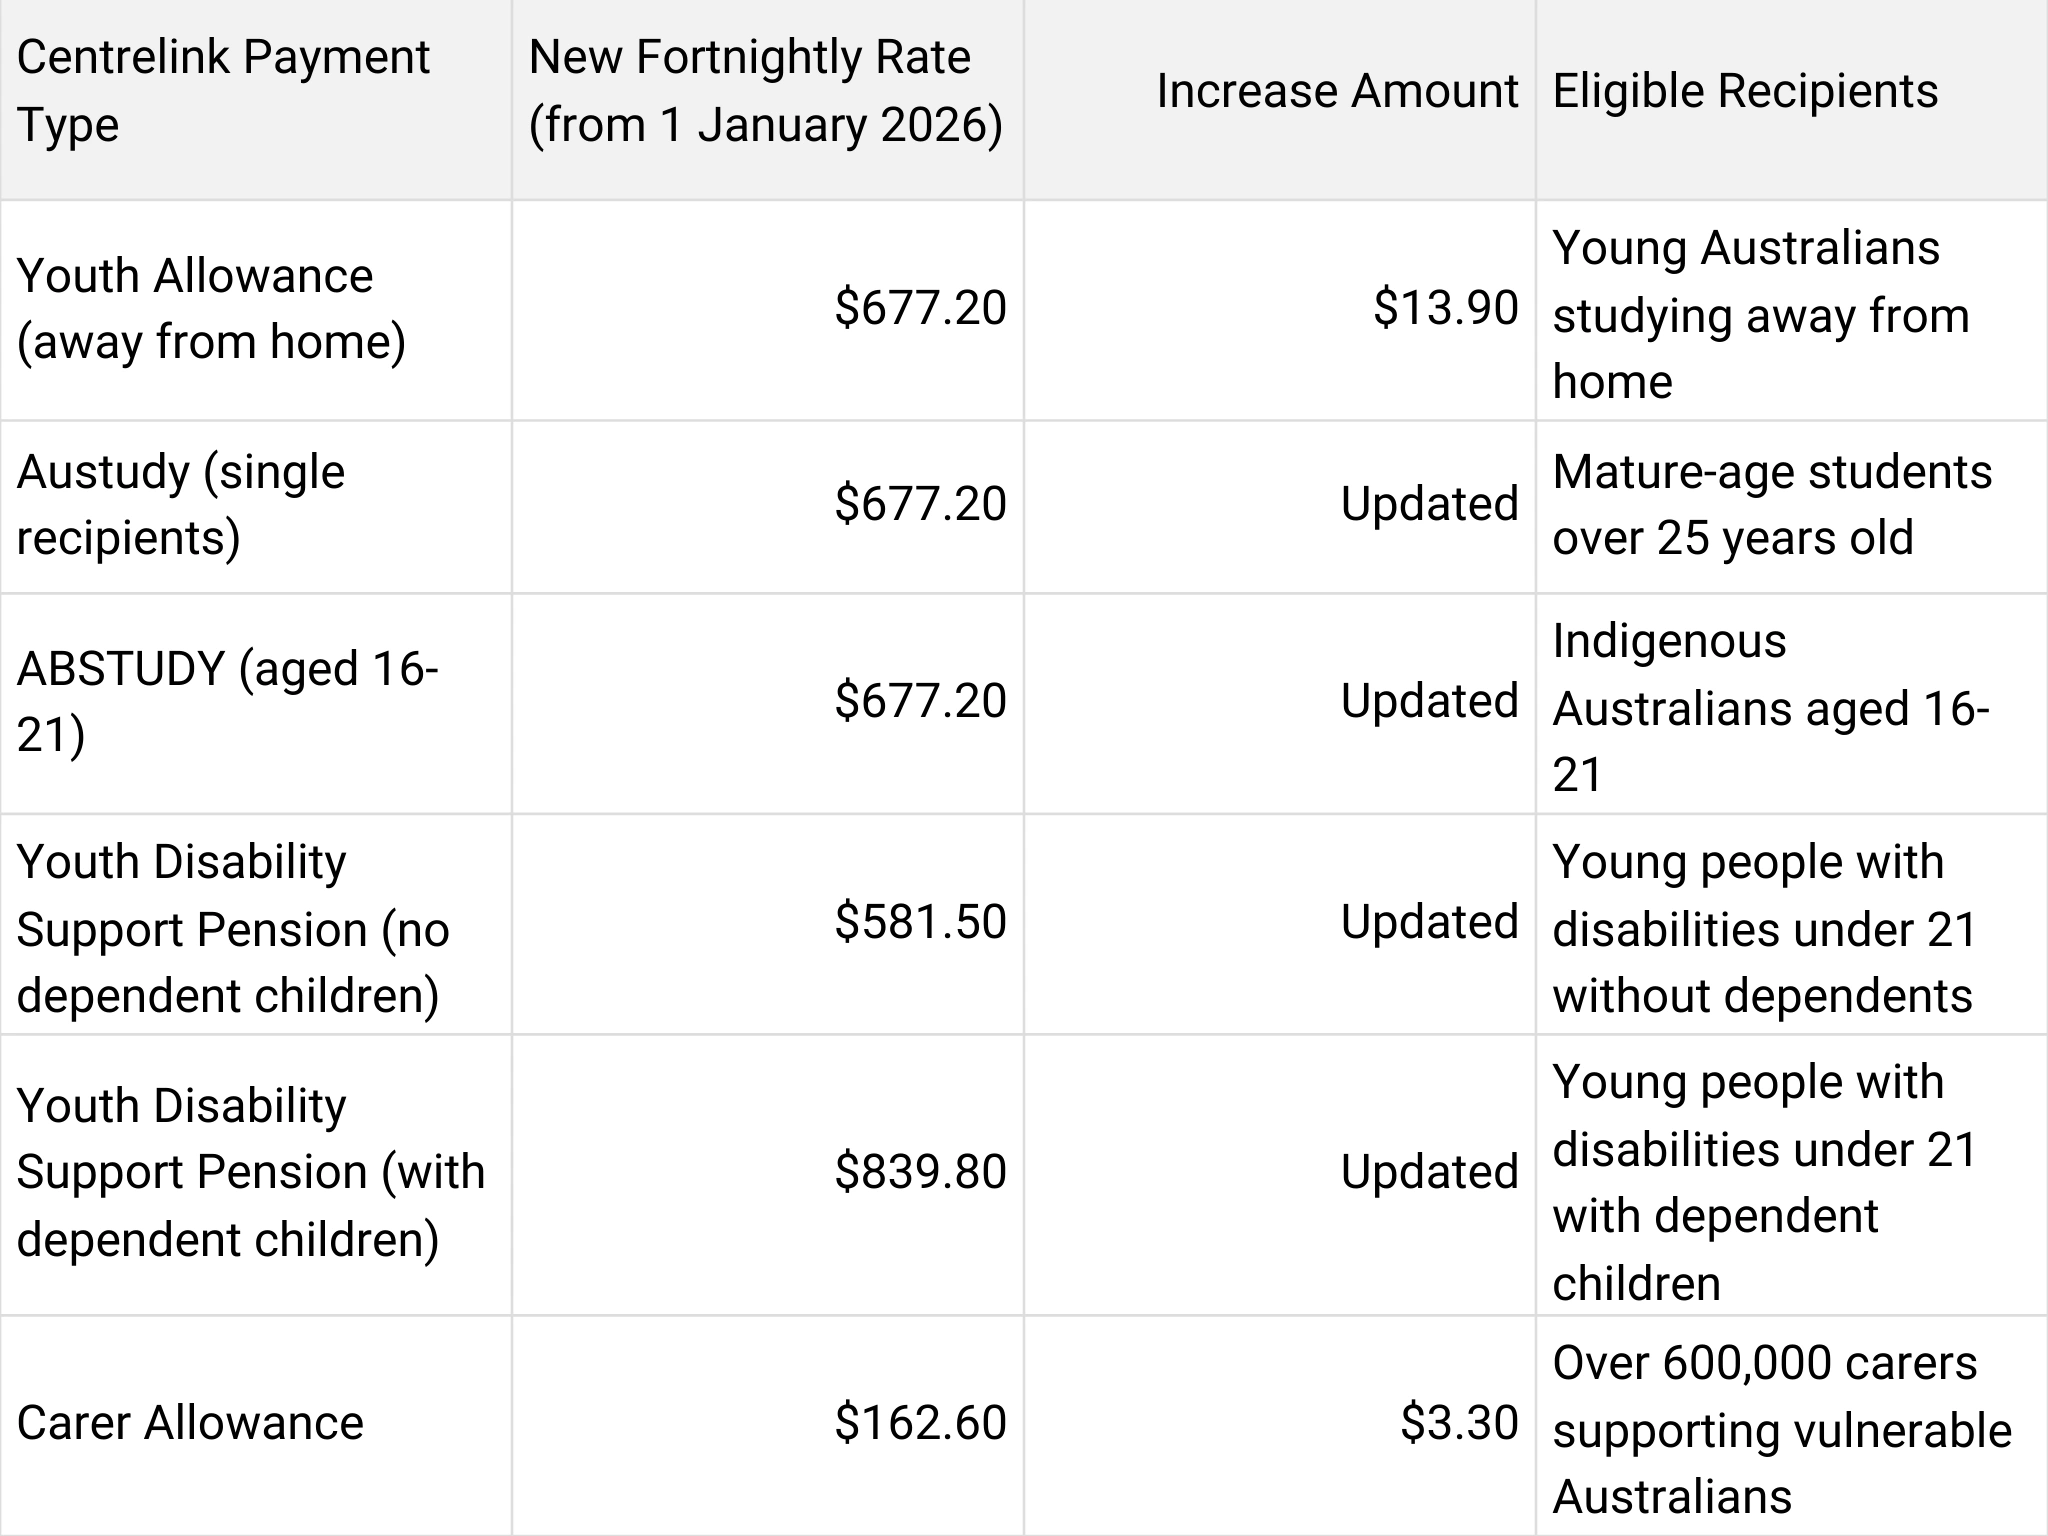Click the Centrelink Payment Type column header
This screenshot has width=2048, height=1536.
tap(223, 91)
